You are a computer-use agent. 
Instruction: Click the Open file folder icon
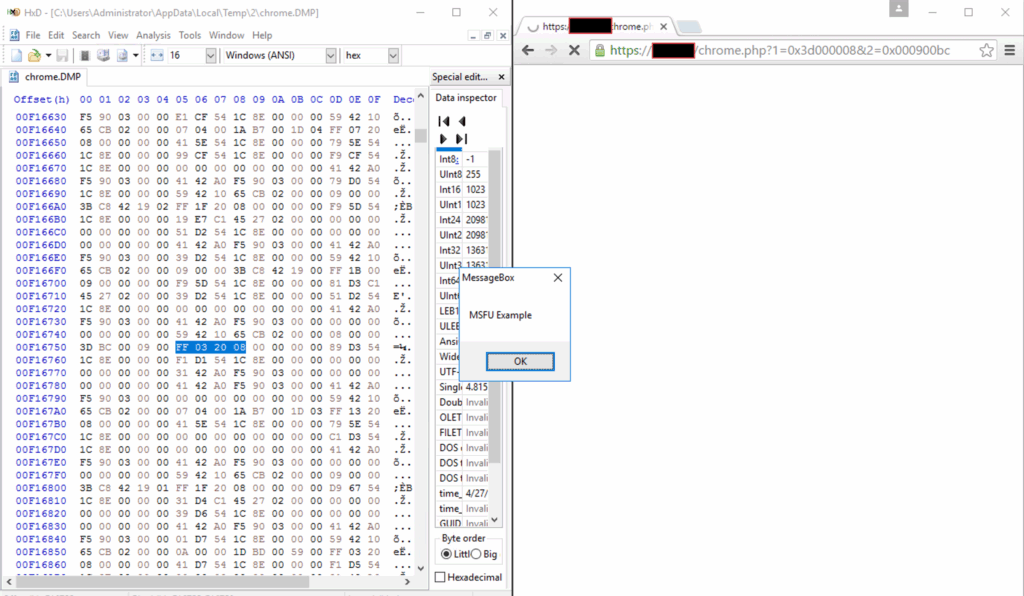pyautogui.click(x=35, y=56)
